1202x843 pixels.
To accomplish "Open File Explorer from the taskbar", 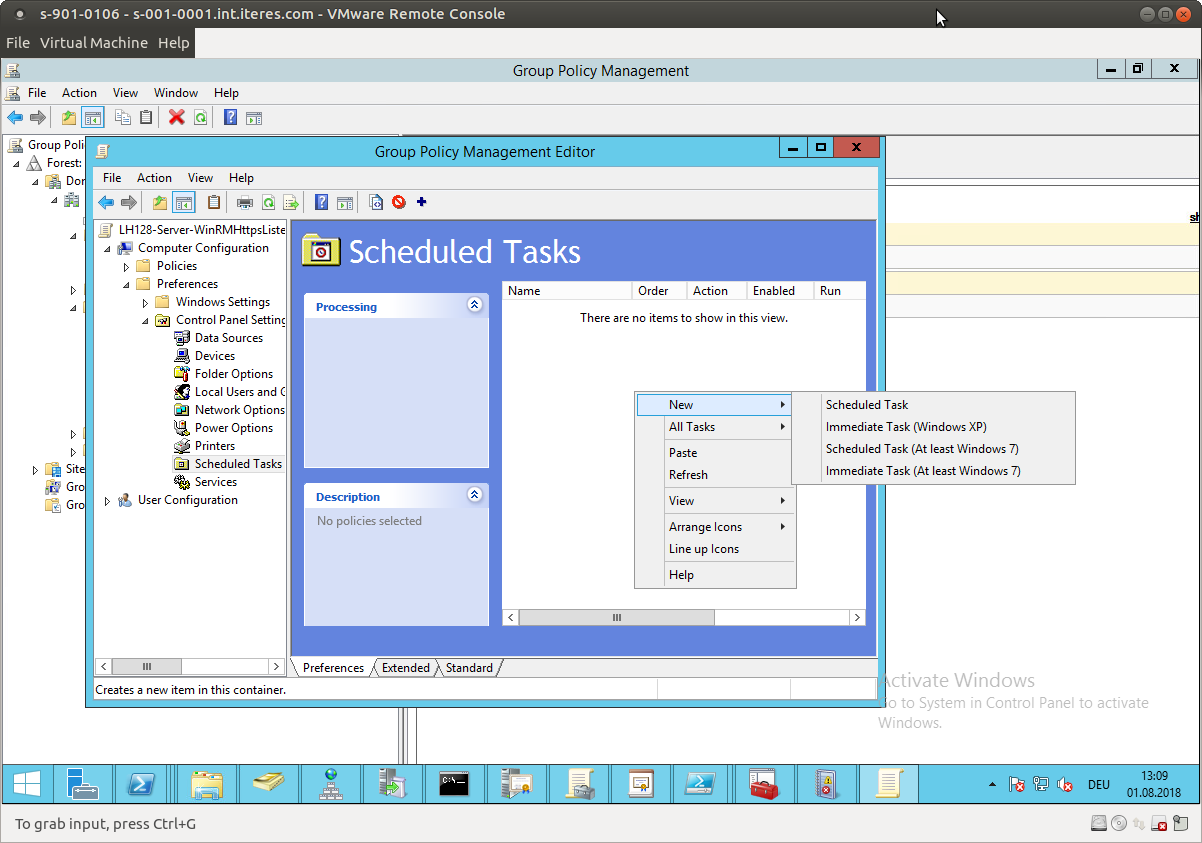I will point(207,784).
